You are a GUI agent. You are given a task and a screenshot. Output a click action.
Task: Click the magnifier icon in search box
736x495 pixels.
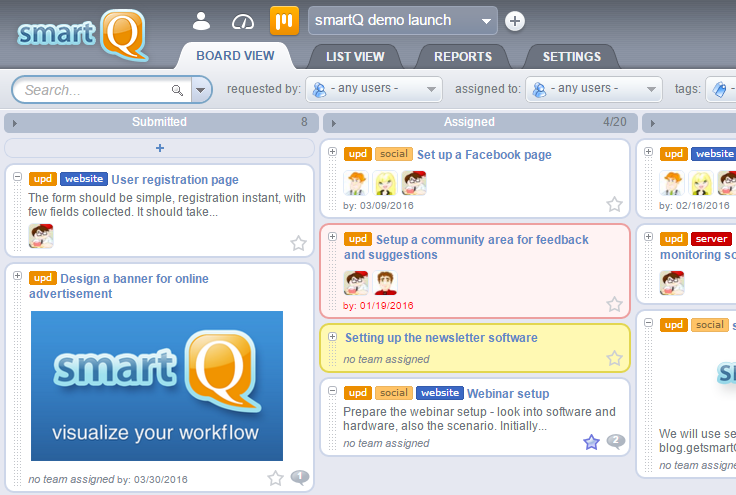tap(177, 90)
